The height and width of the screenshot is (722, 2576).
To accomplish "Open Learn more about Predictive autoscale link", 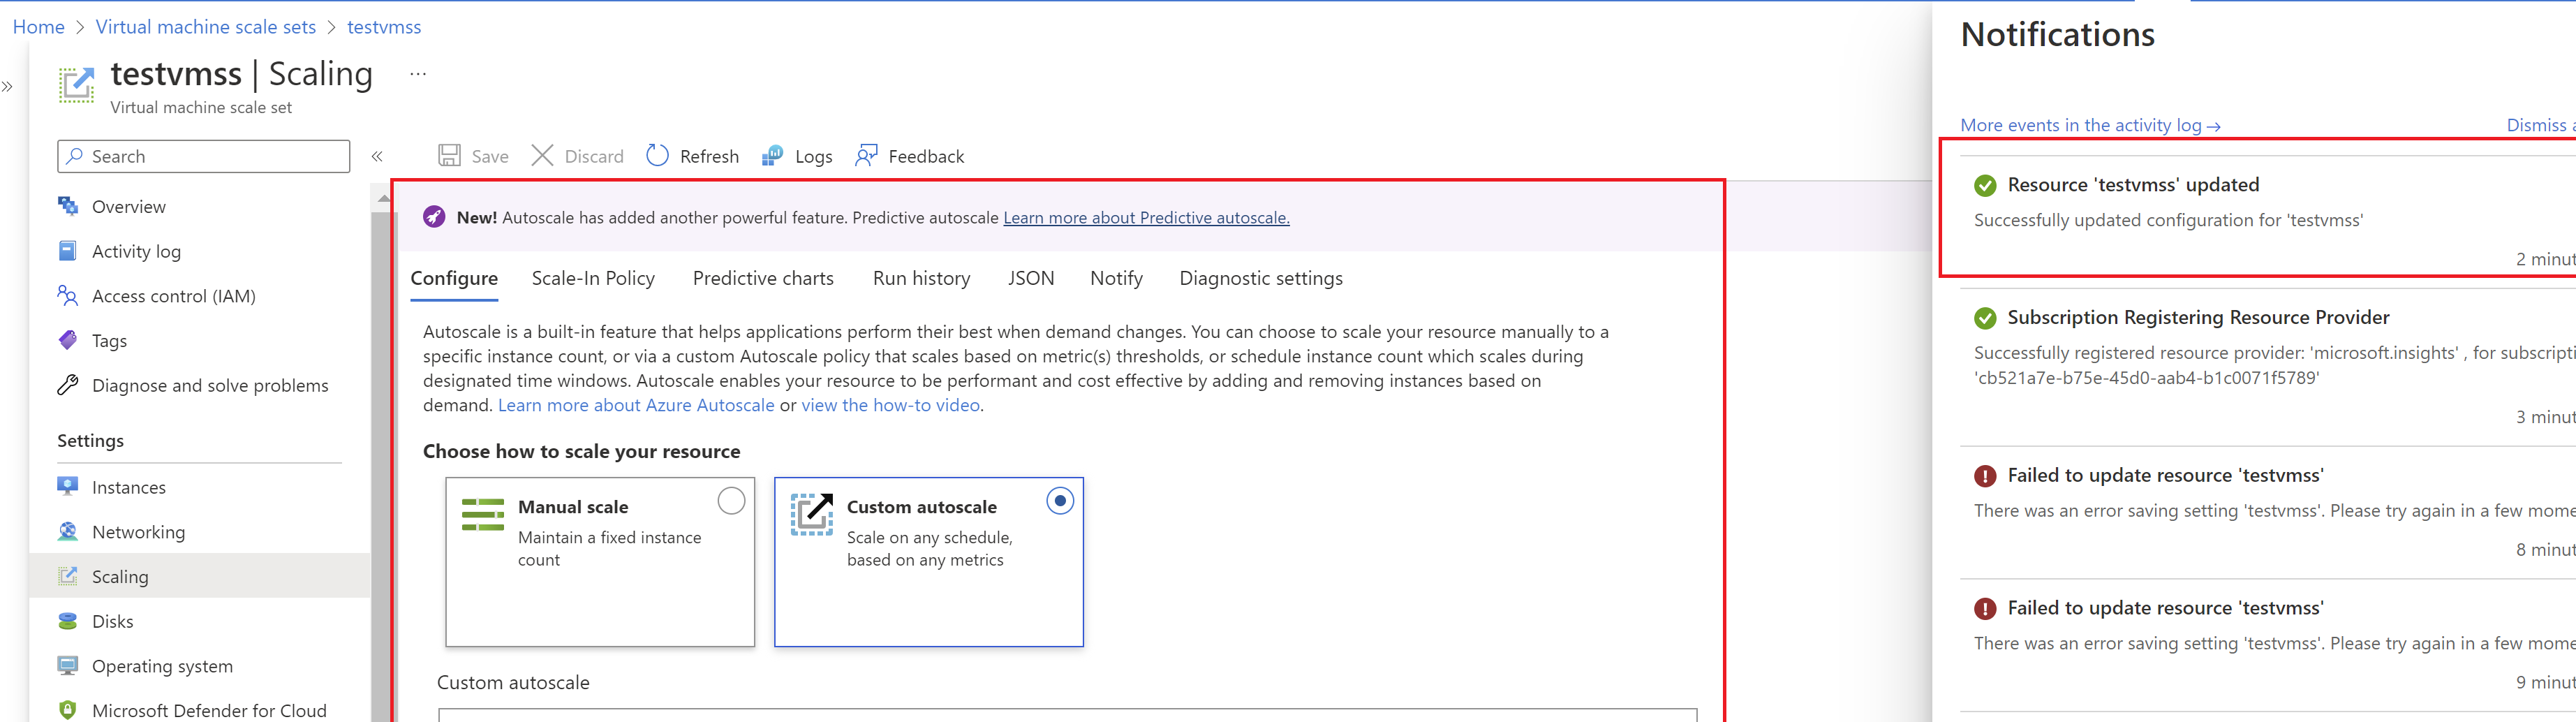I will [x=1146, y=218].
